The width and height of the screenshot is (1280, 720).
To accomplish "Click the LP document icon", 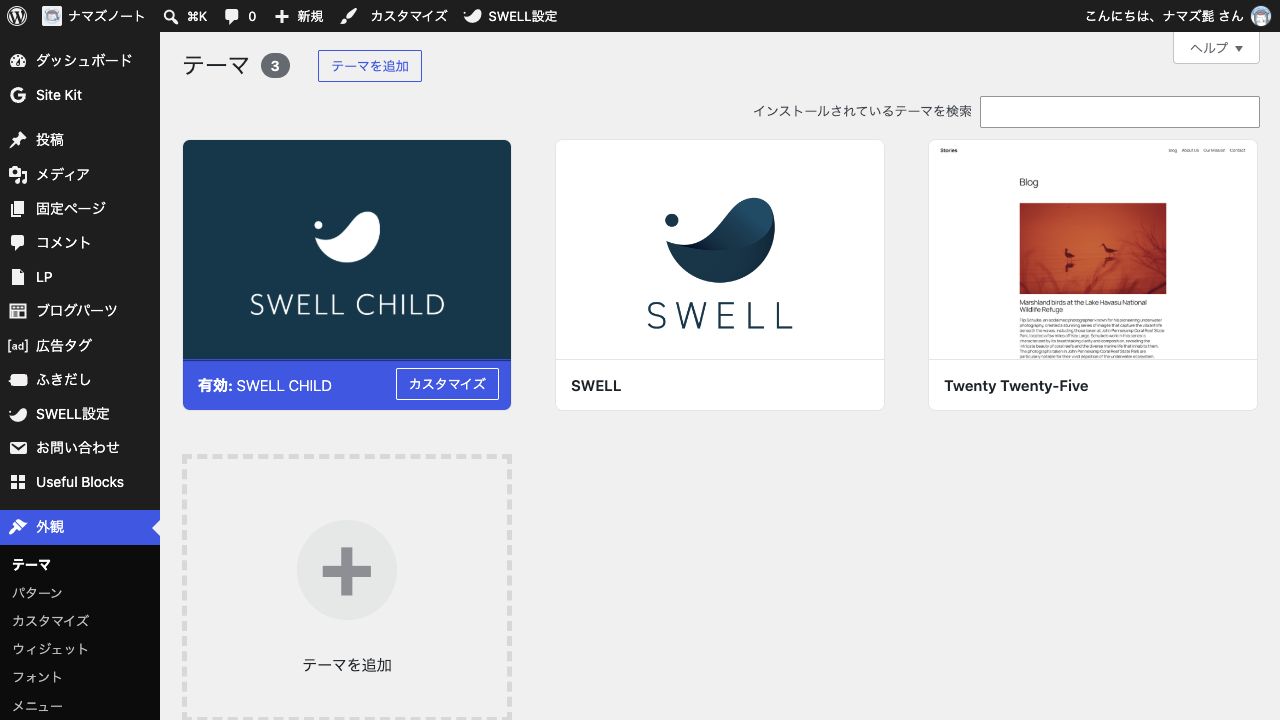I will tap(18, 277).
